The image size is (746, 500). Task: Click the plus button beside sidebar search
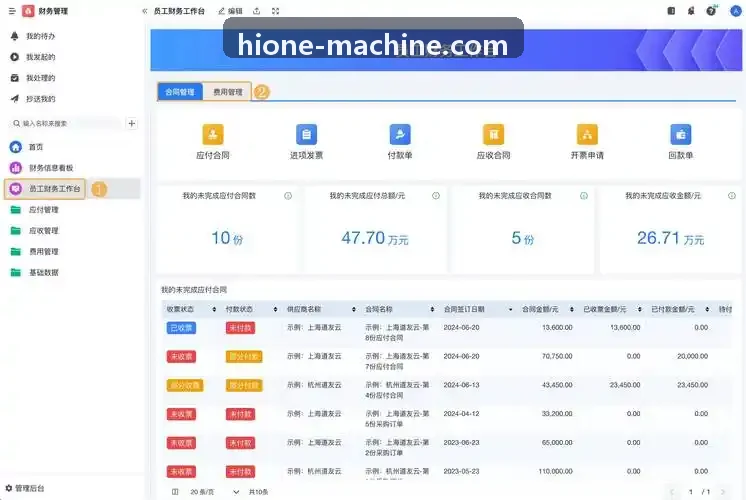pyautogui.click(x=132, y=124)
